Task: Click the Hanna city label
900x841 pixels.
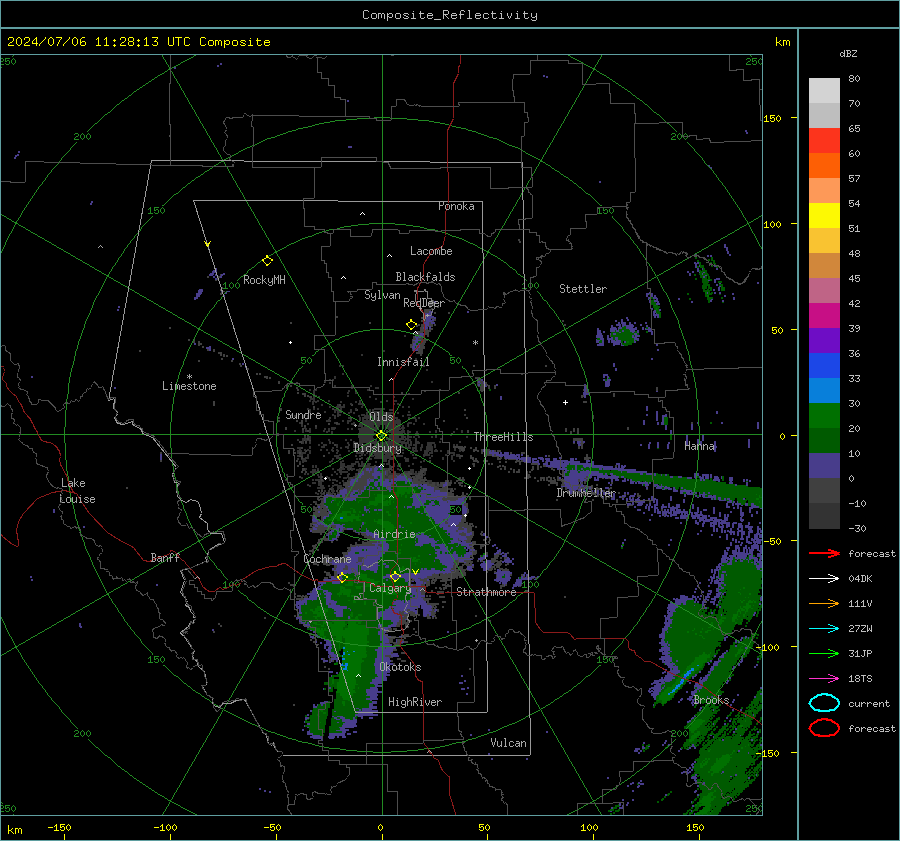Action: (699, 446)
